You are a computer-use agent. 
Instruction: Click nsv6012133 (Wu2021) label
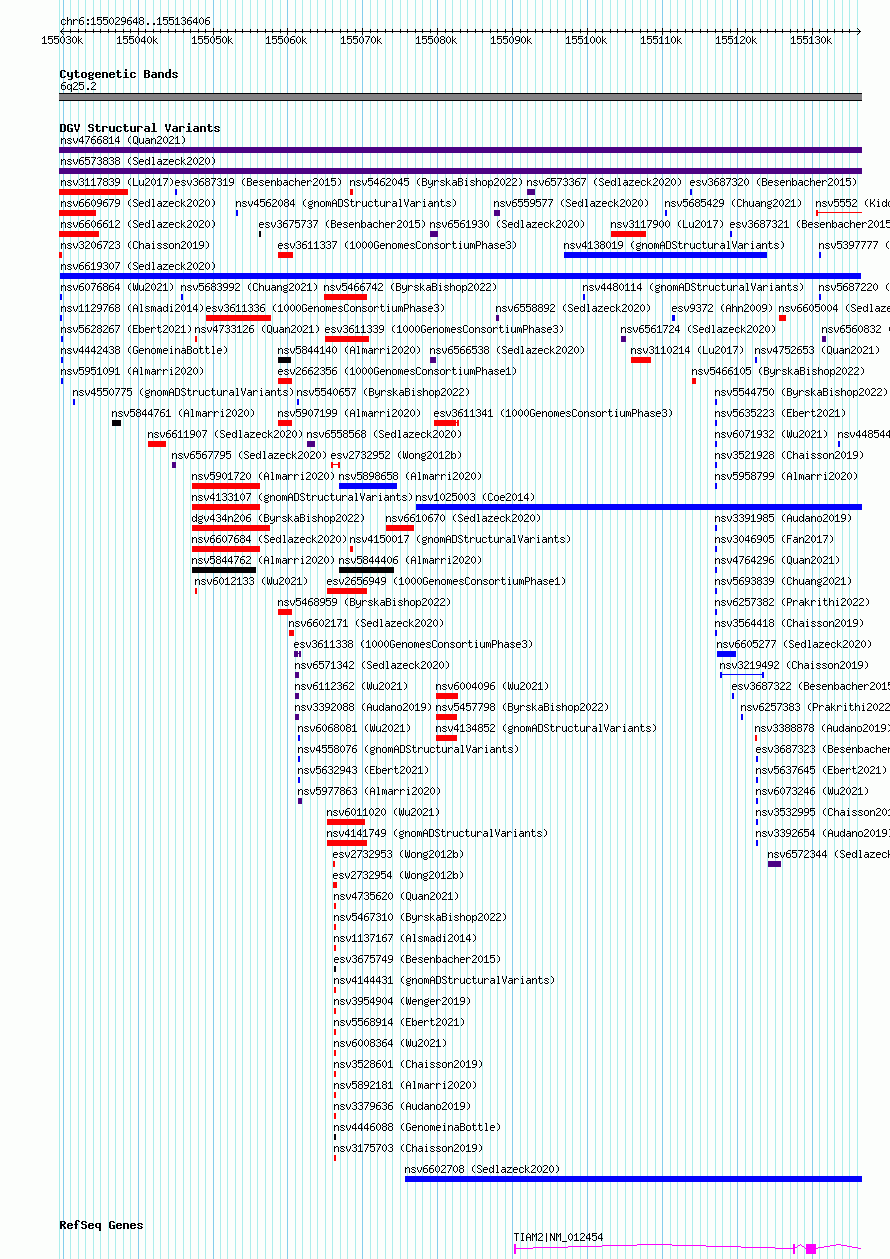pyautogui.click(x=252, y=581)
